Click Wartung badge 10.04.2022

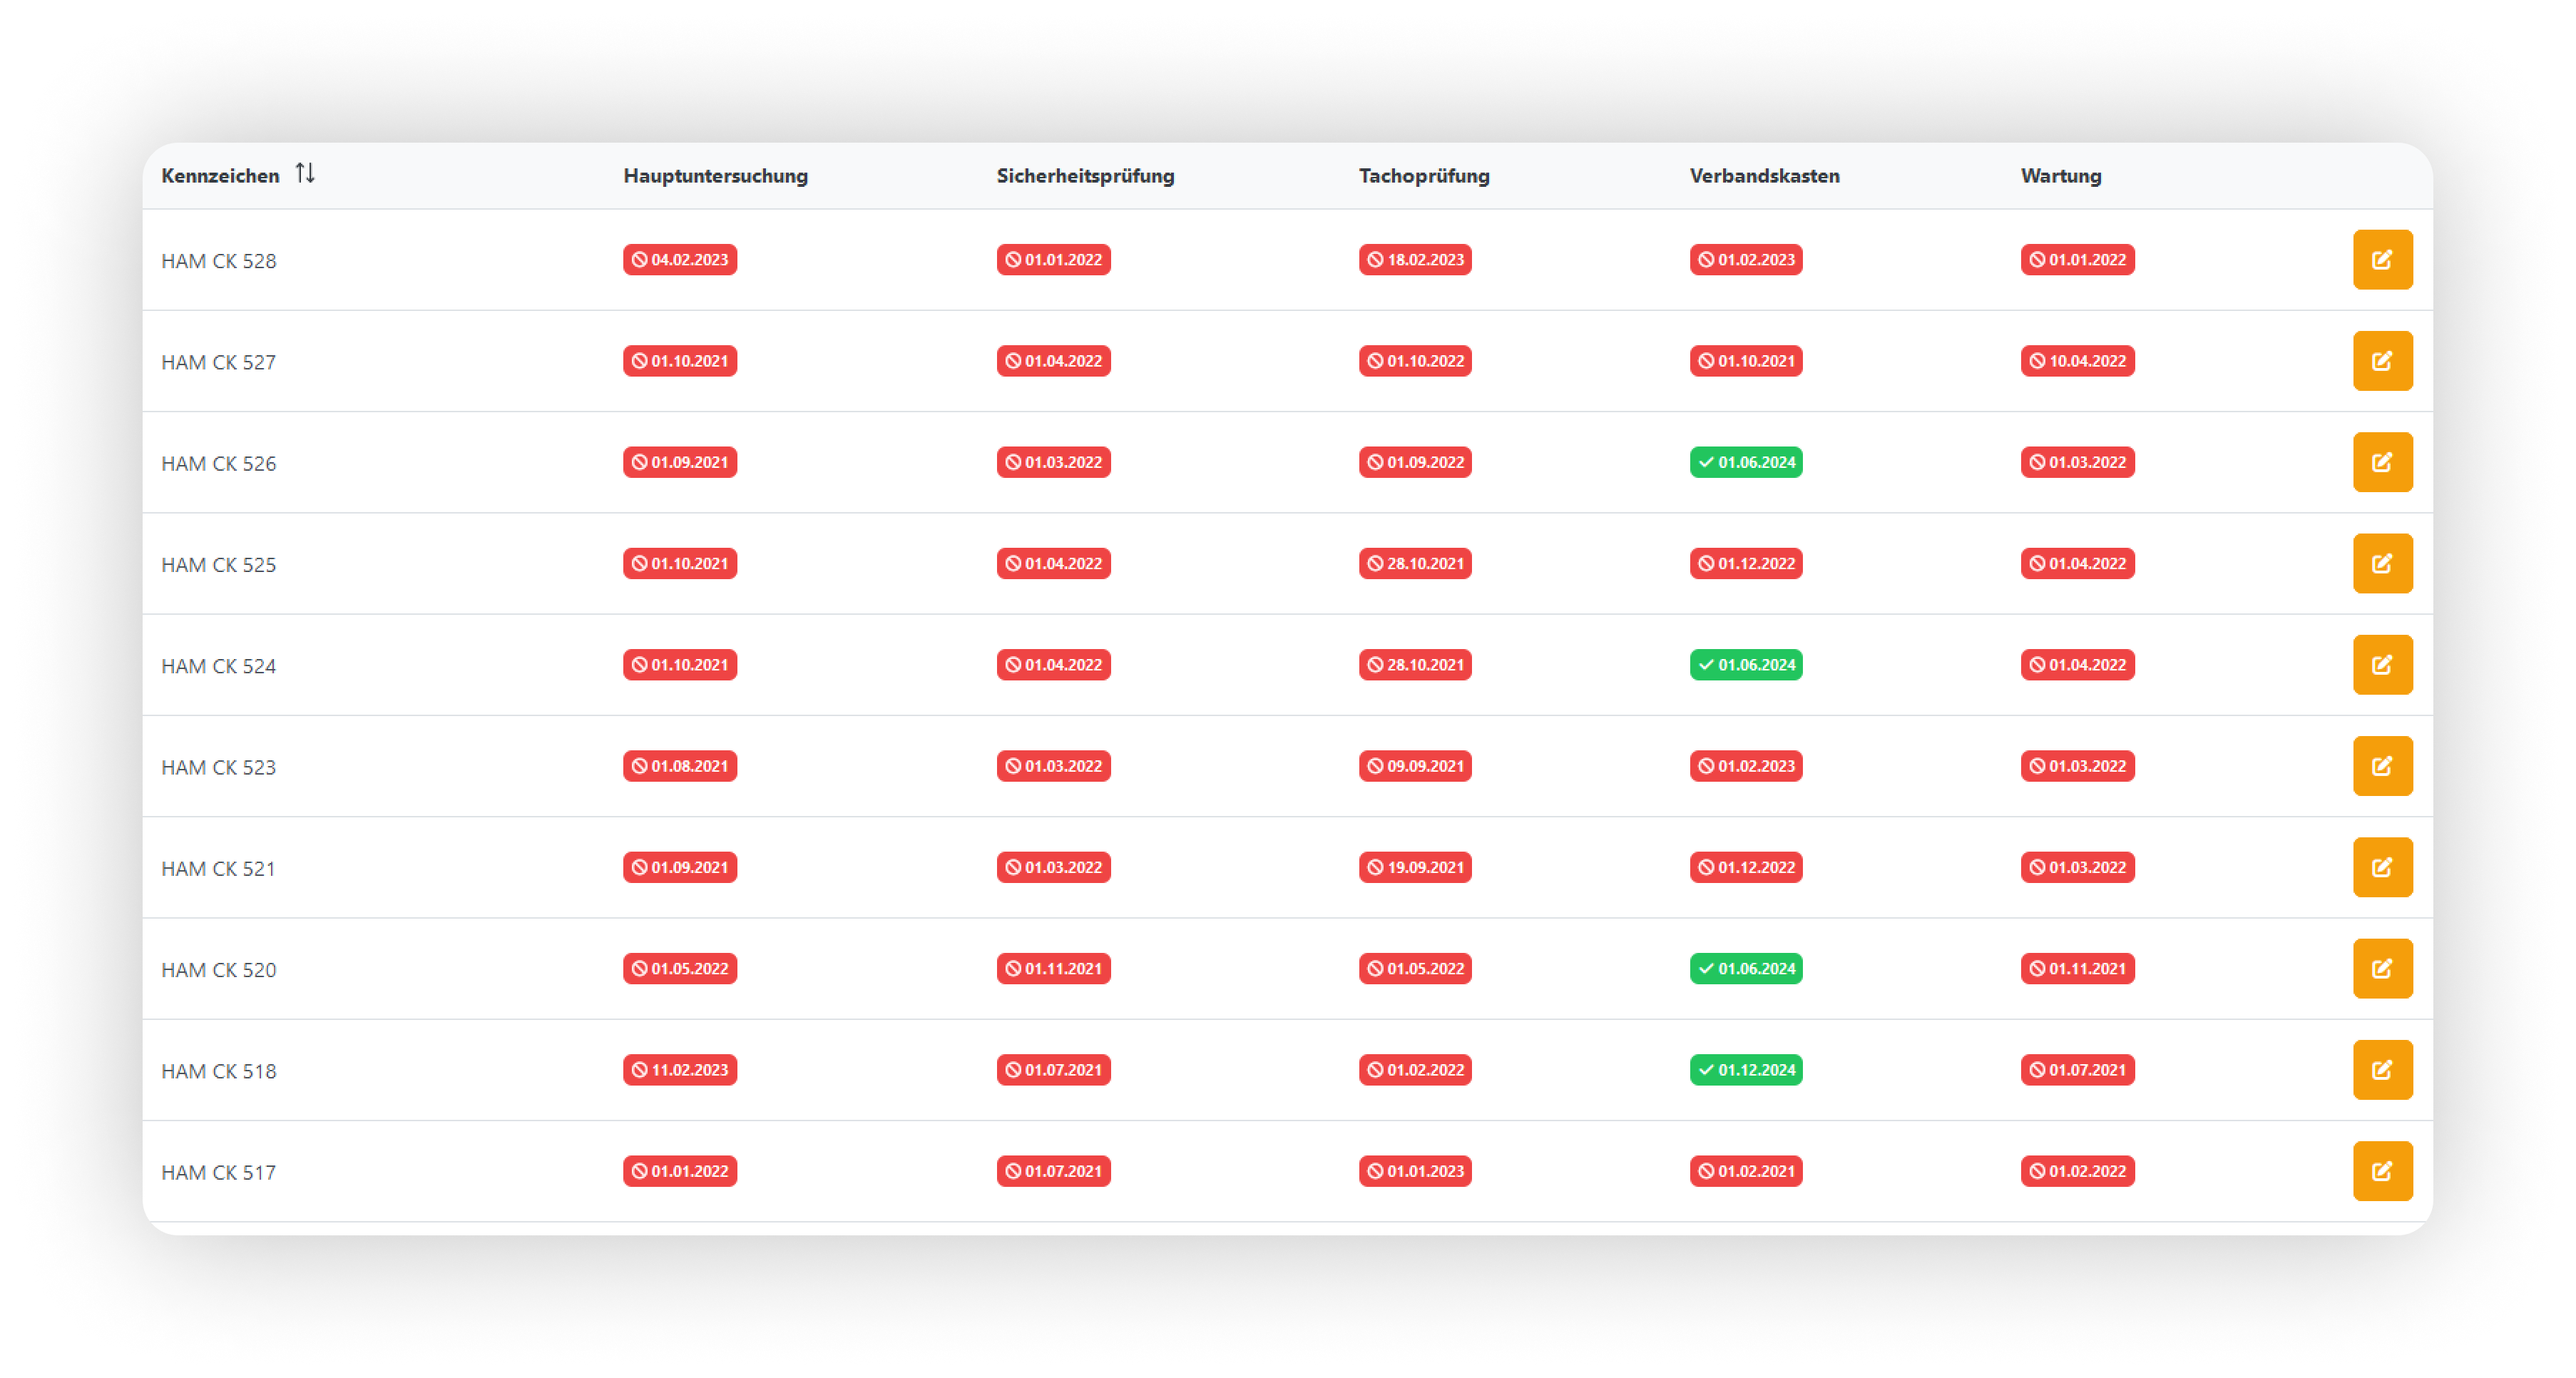pyautogui.click(x=2077, y=361)
